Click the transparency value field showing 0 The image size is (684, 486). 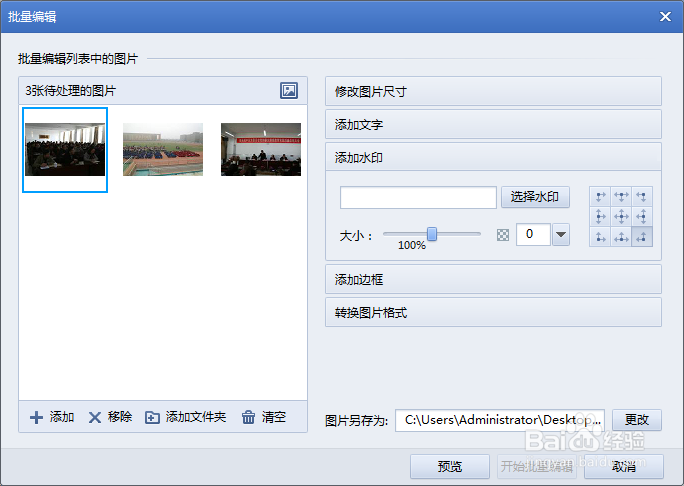pyautogui.click(x=533, y=235)
